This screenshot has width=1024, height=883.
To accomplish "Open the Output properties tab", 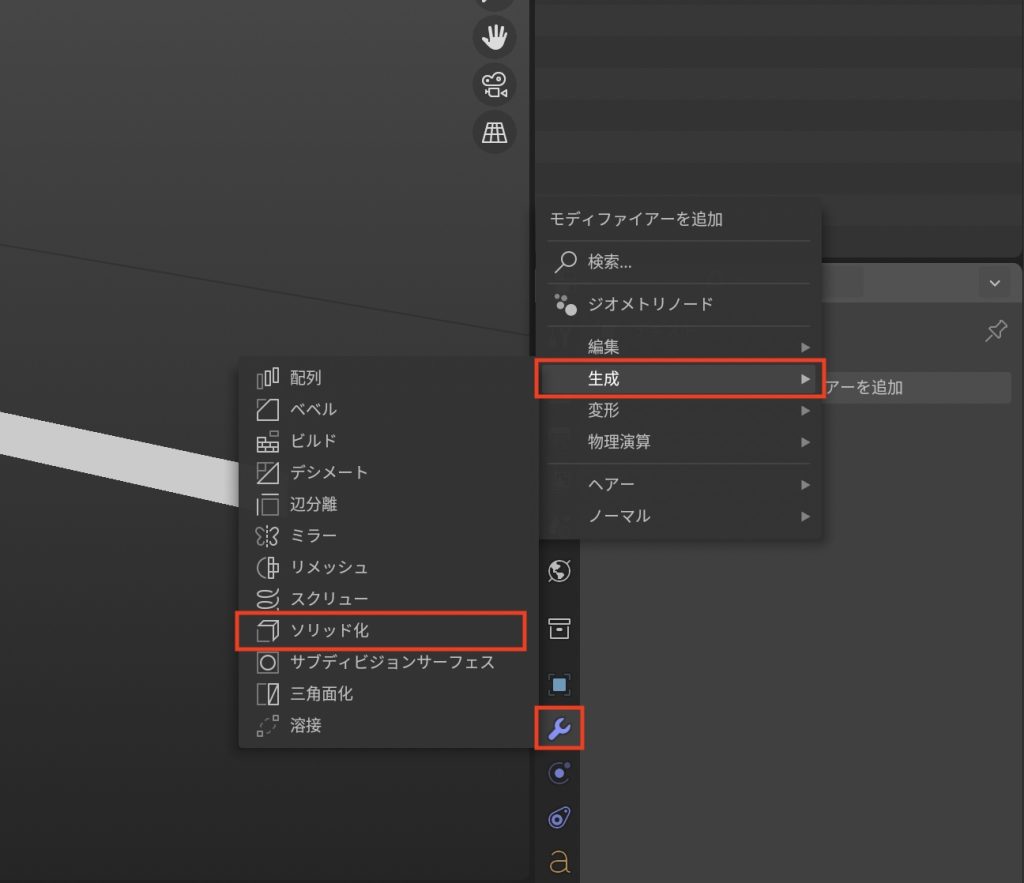I will pos(559,630).
